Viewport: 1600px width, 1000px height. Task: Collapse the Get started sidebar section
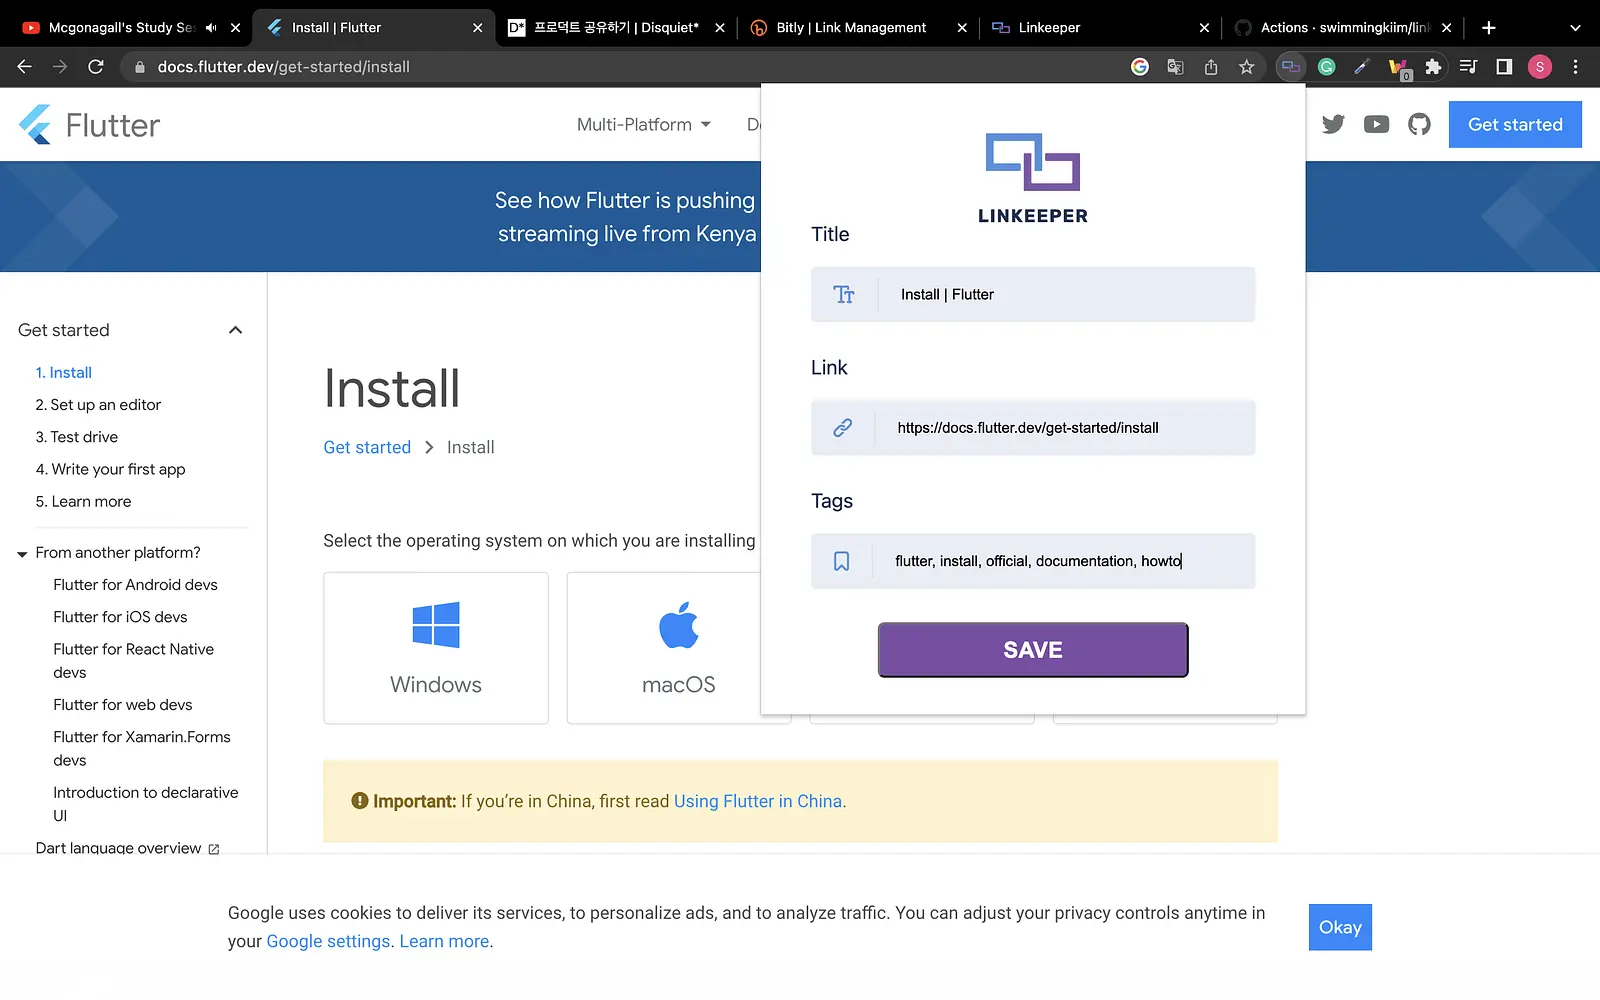pyautogui.click(x=235, y=330)
